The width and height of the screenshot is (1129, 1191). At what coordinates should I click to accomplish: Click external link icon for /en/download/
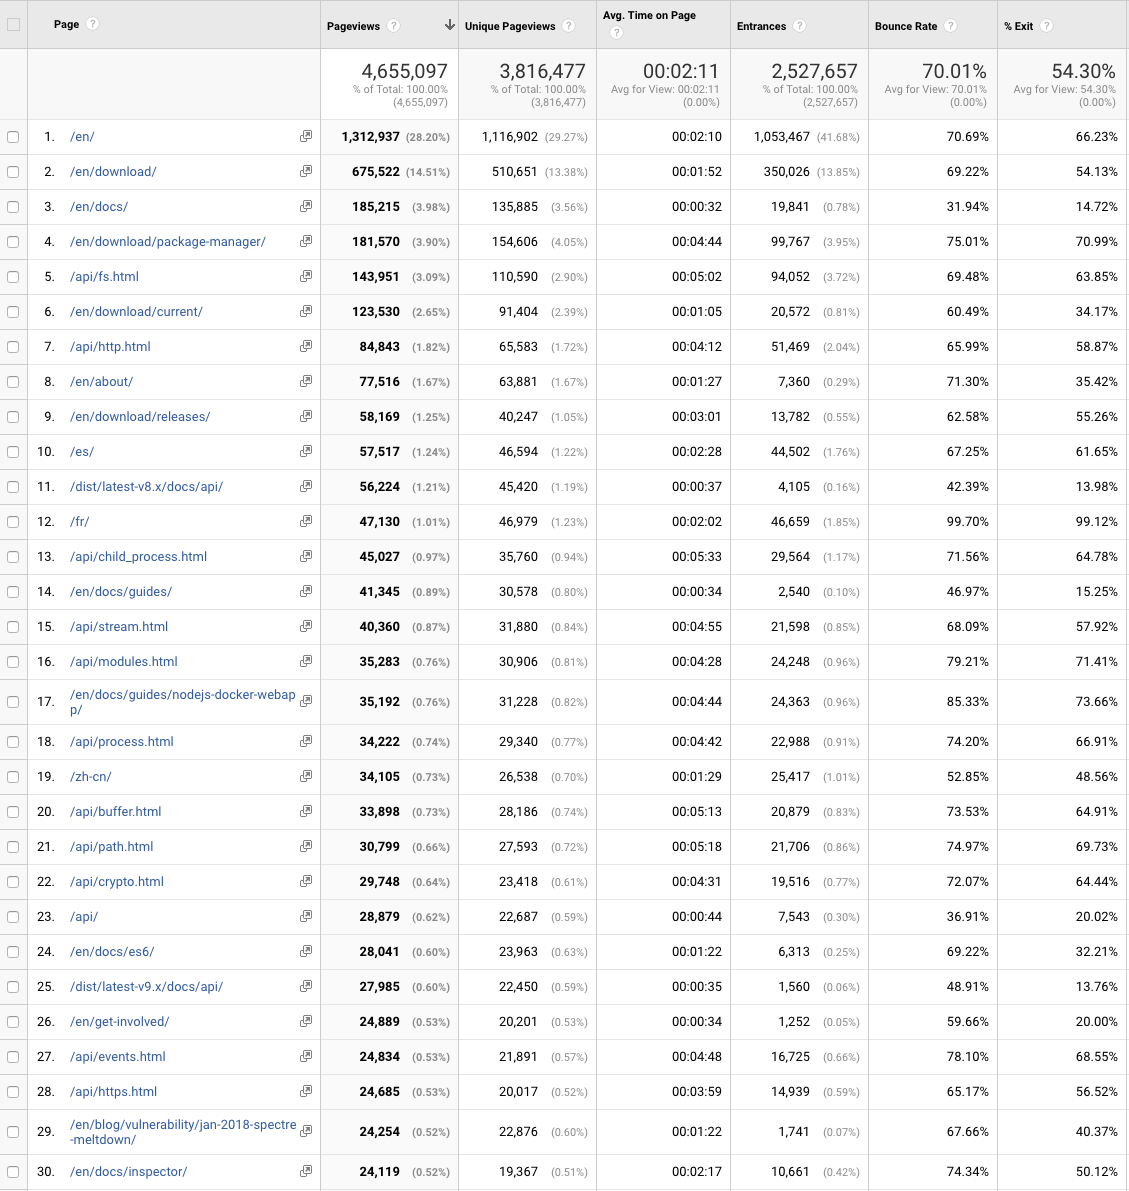click(305, 172)
